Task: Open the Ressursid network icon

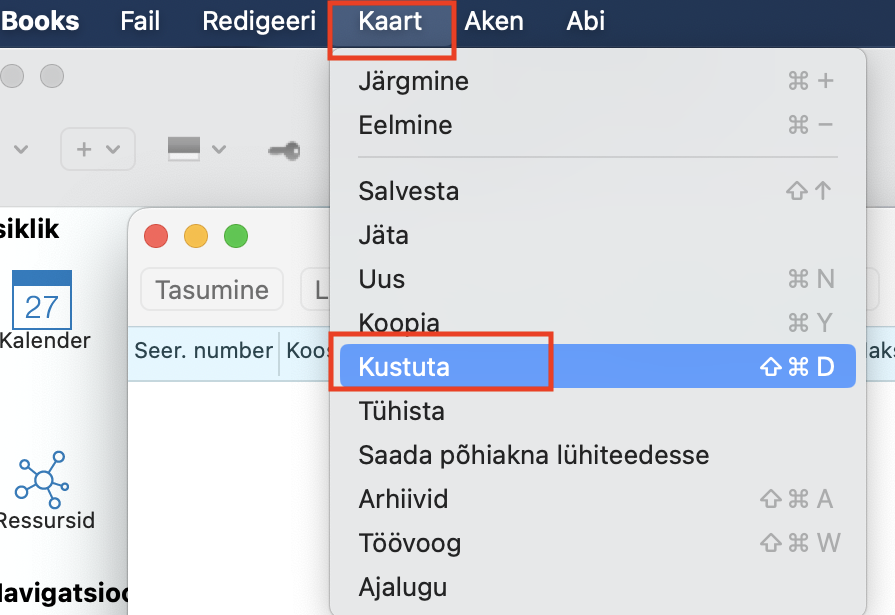Action: 42,479
